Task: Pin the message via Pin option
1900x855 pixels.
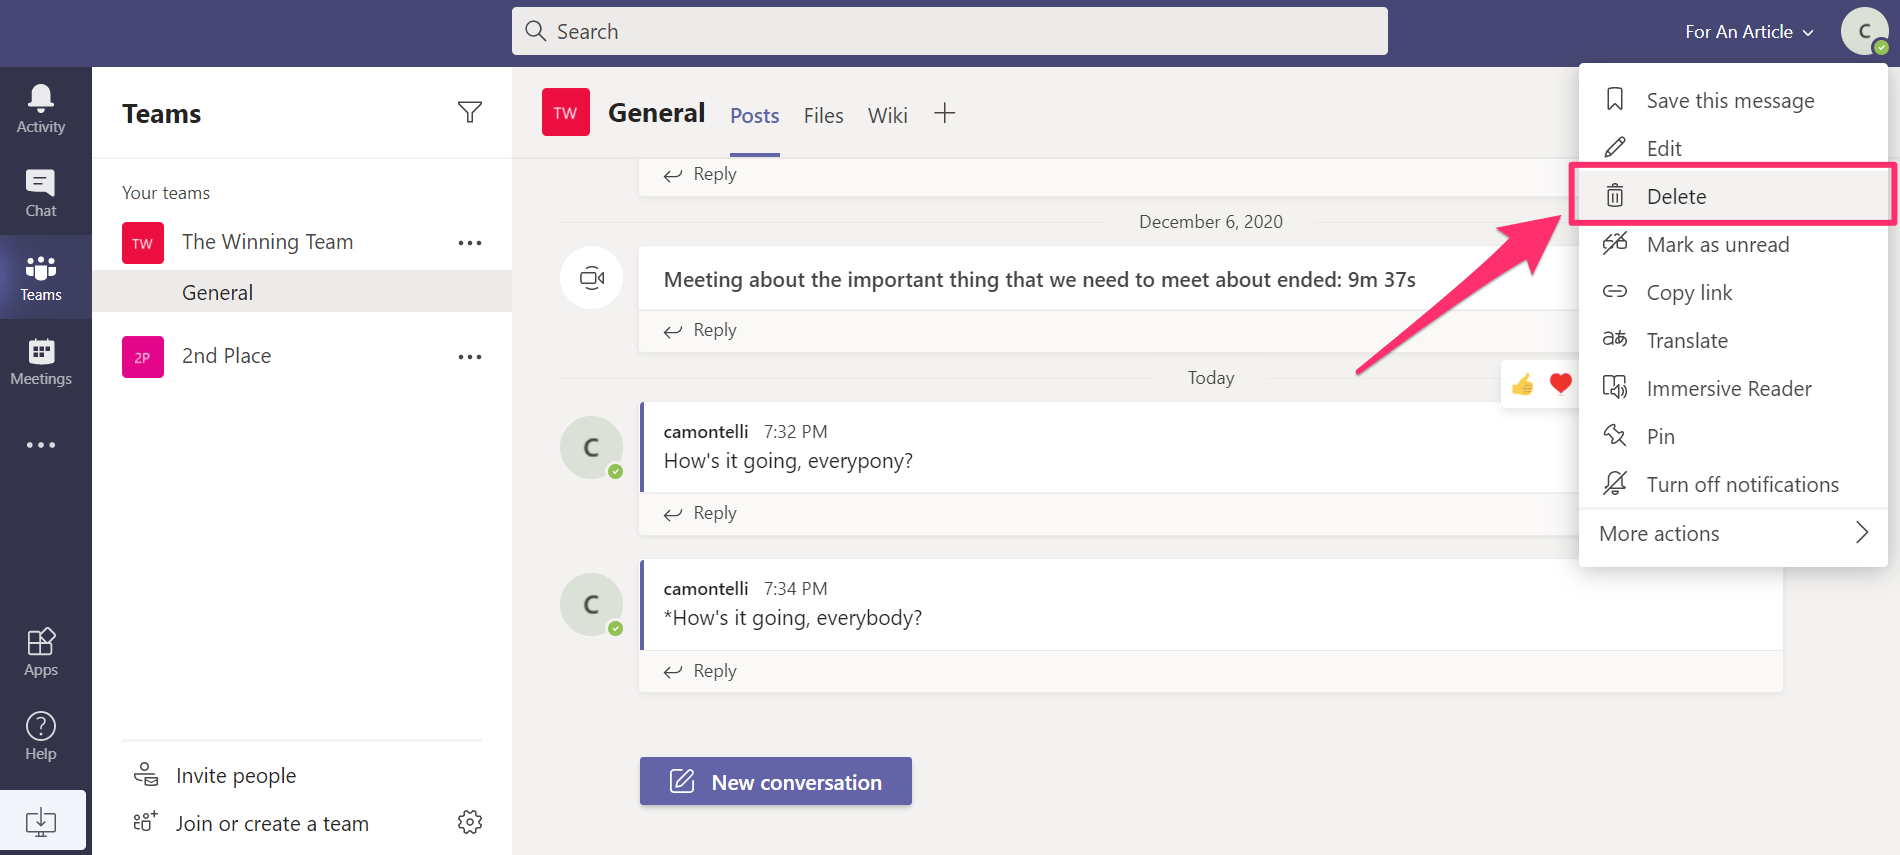Action: point(1733,436)
